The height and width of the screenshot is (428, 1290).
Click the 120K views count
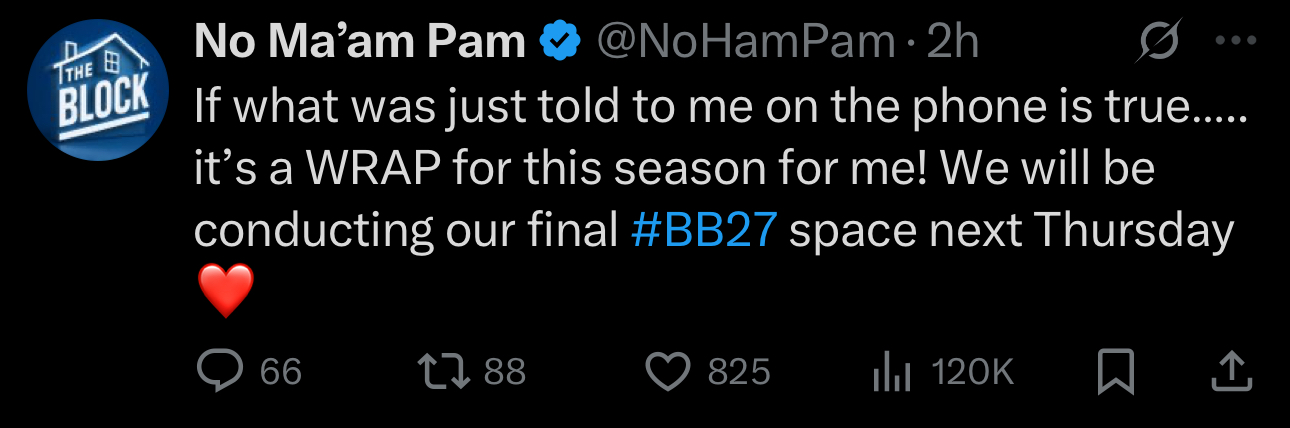973,373
